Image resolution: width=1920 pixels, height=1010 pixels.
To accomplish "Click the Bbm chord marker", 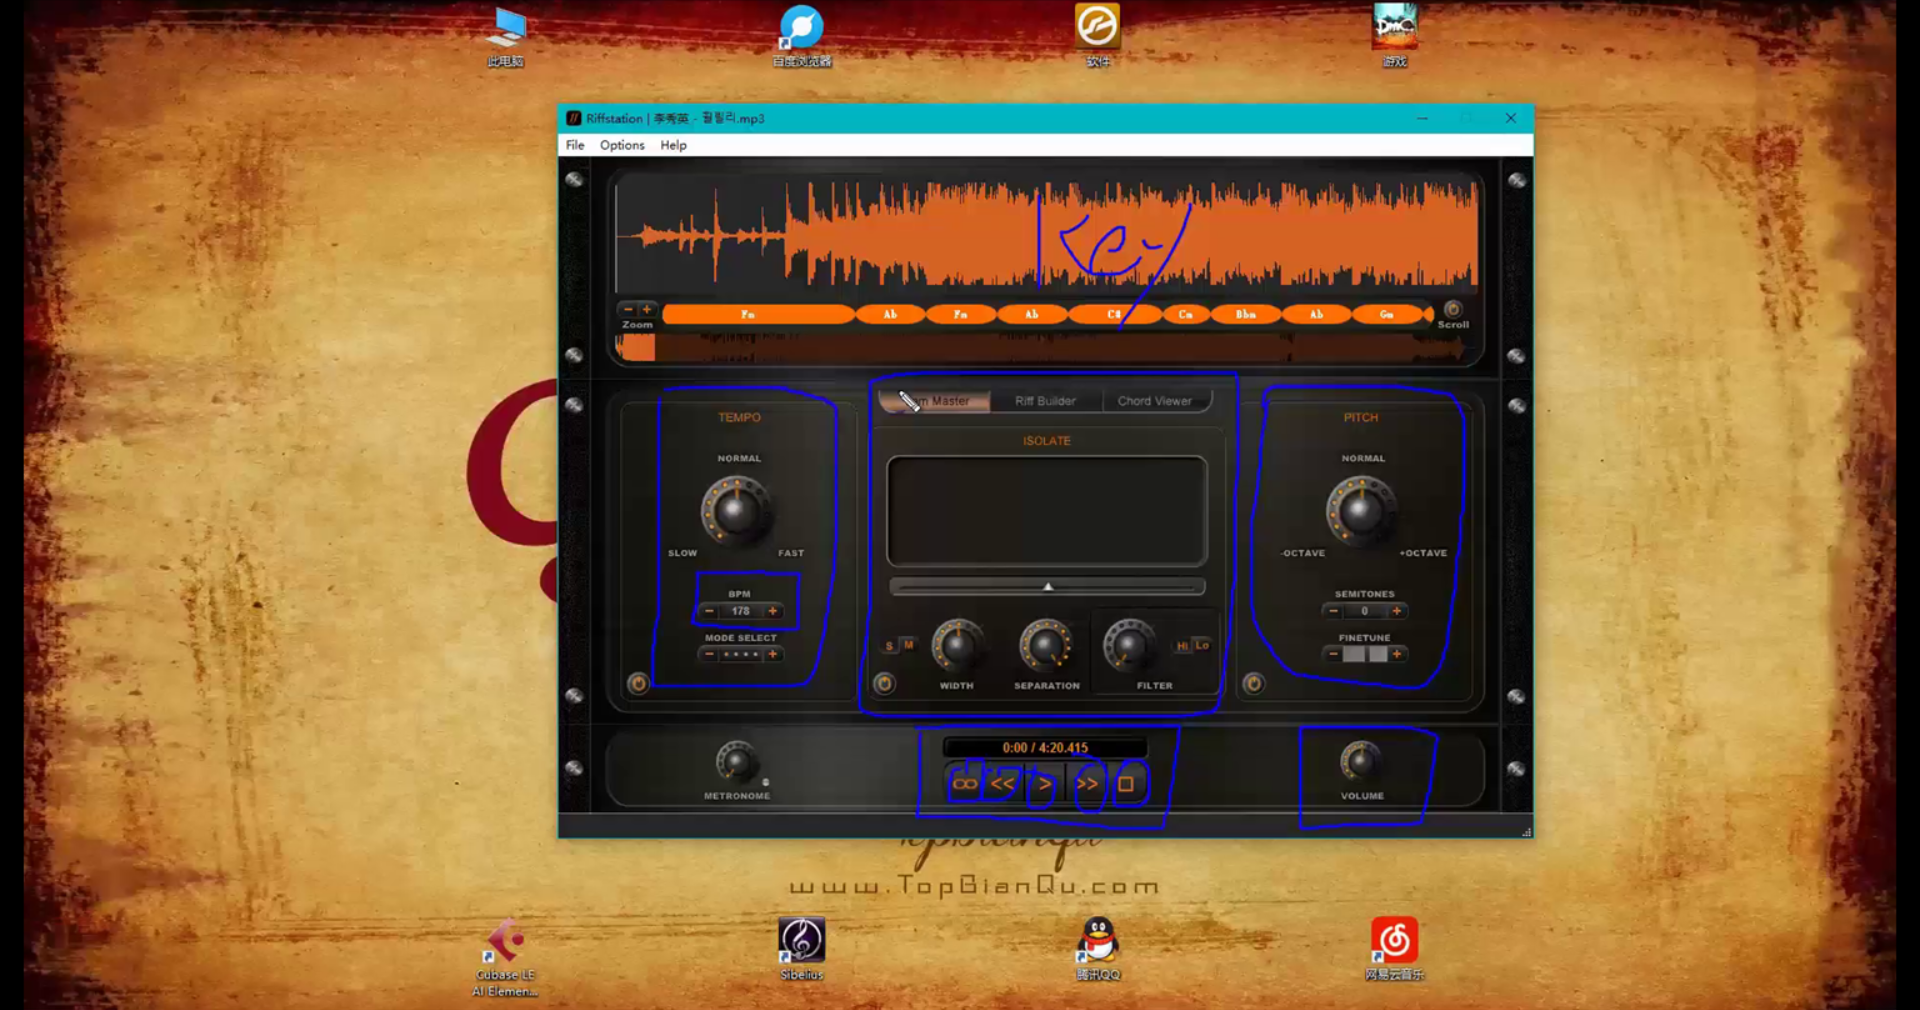I will pos(1245,315).
